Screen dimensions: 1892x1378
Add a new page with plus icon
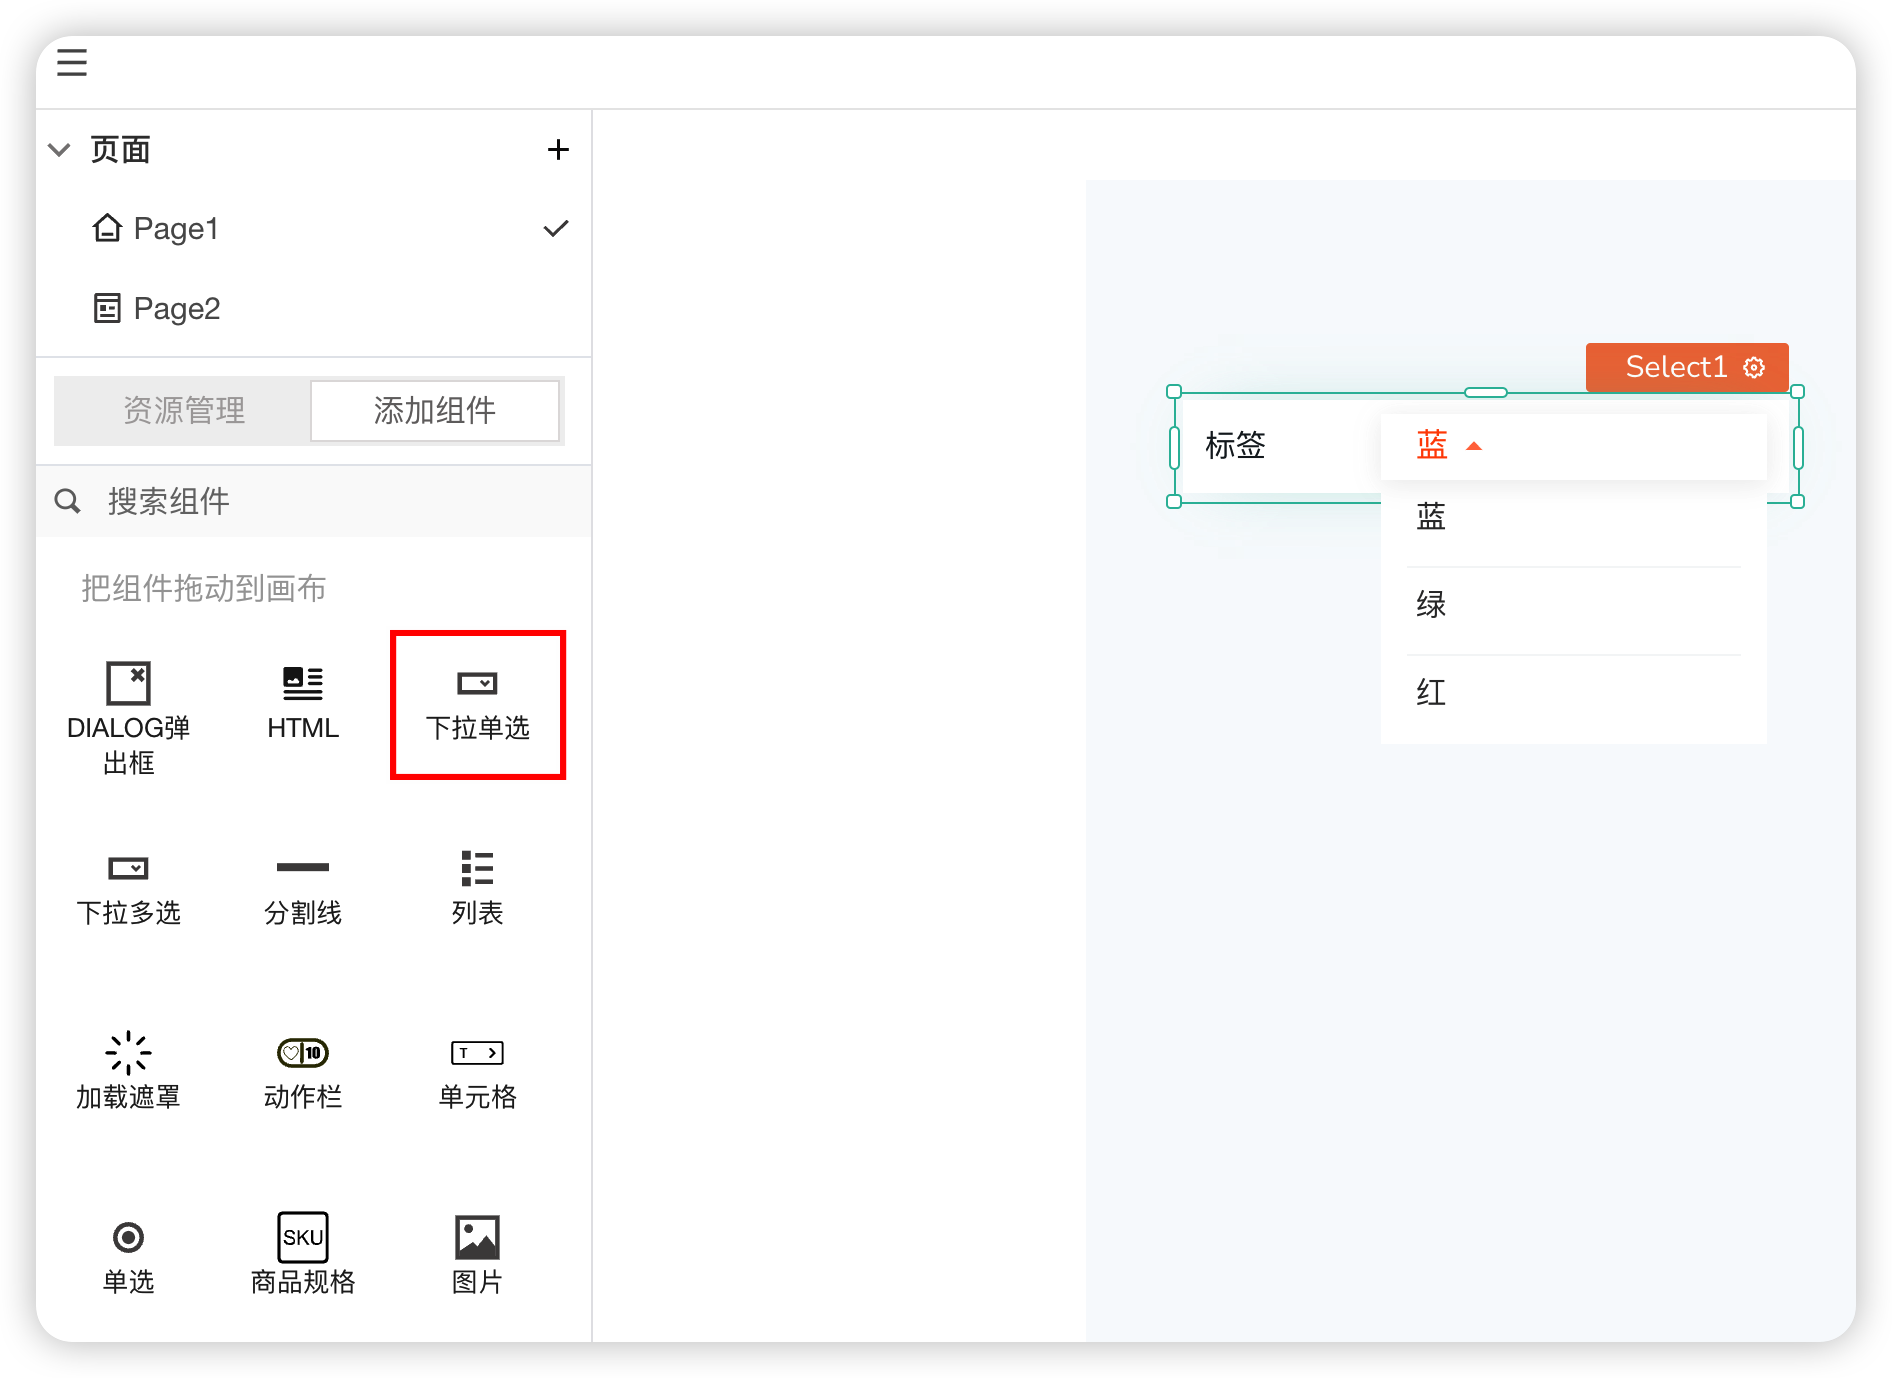click(x=558, y=150)
